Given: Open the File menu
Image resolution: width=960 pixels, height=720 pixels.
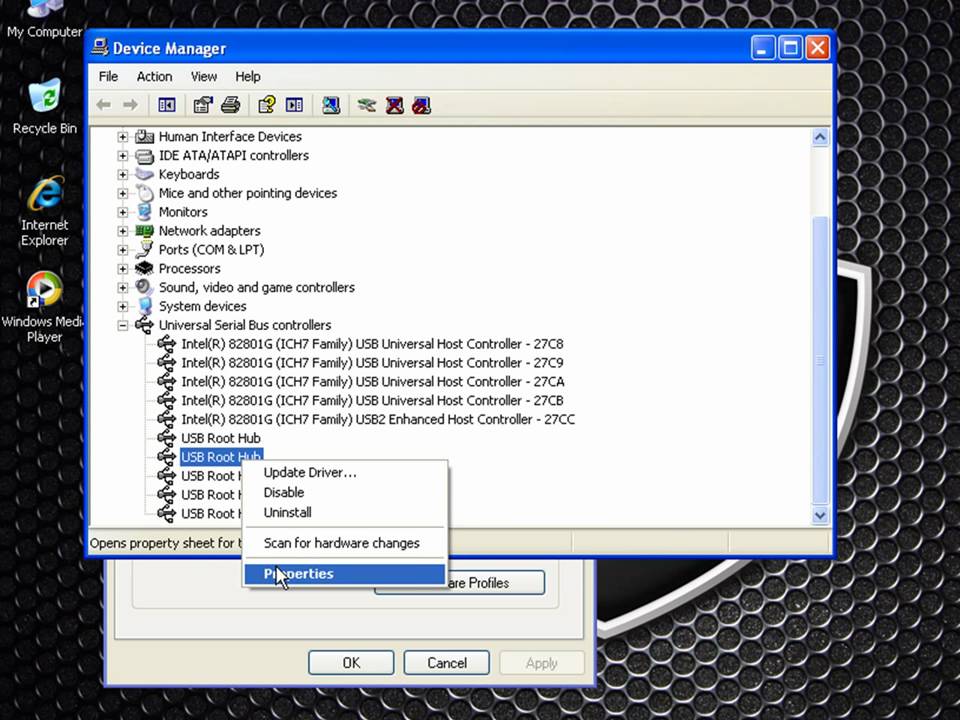Looking at the screenshot, I should (108, 77).
